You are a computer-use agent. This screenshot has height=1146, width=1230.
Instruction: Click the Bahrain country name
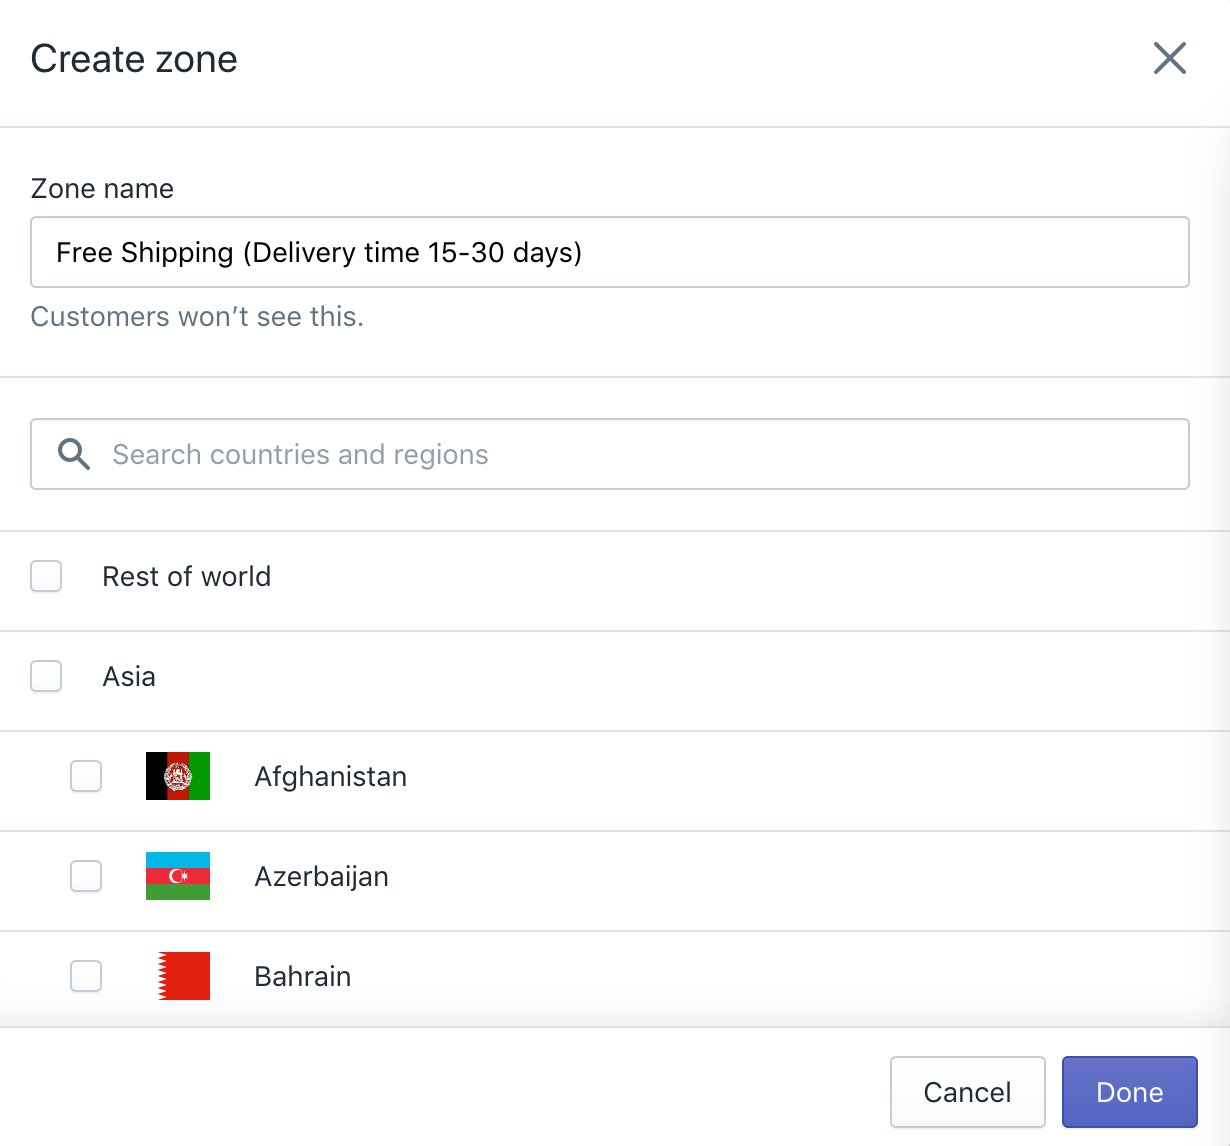(x=302, y=977)
